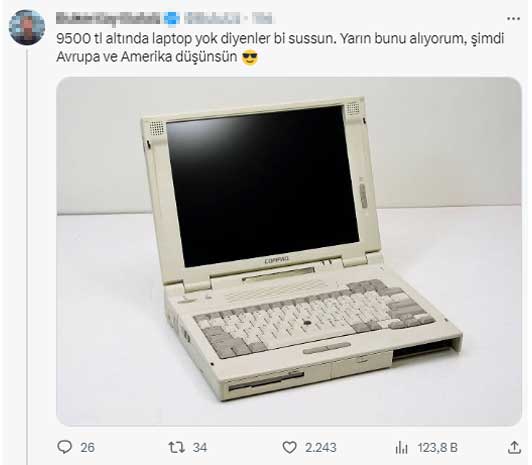This screenshot has width=532, height=465.
Task: Click the retweet count 34
Action: point(200,448)
